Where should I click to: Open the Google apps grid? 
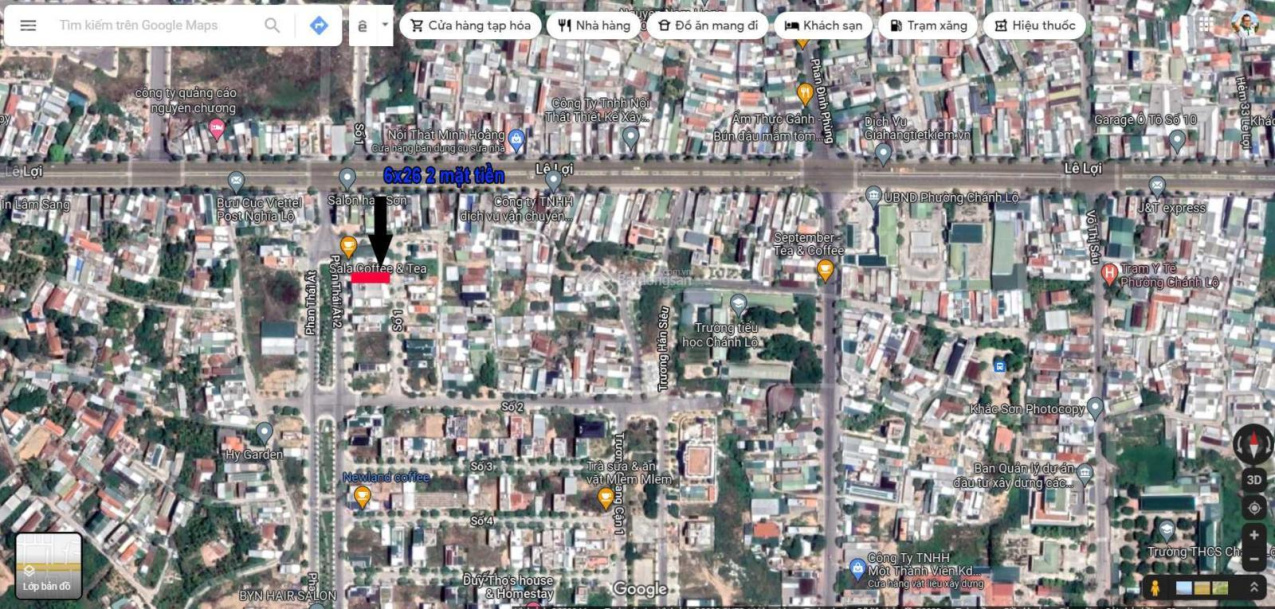(1204, 24)
